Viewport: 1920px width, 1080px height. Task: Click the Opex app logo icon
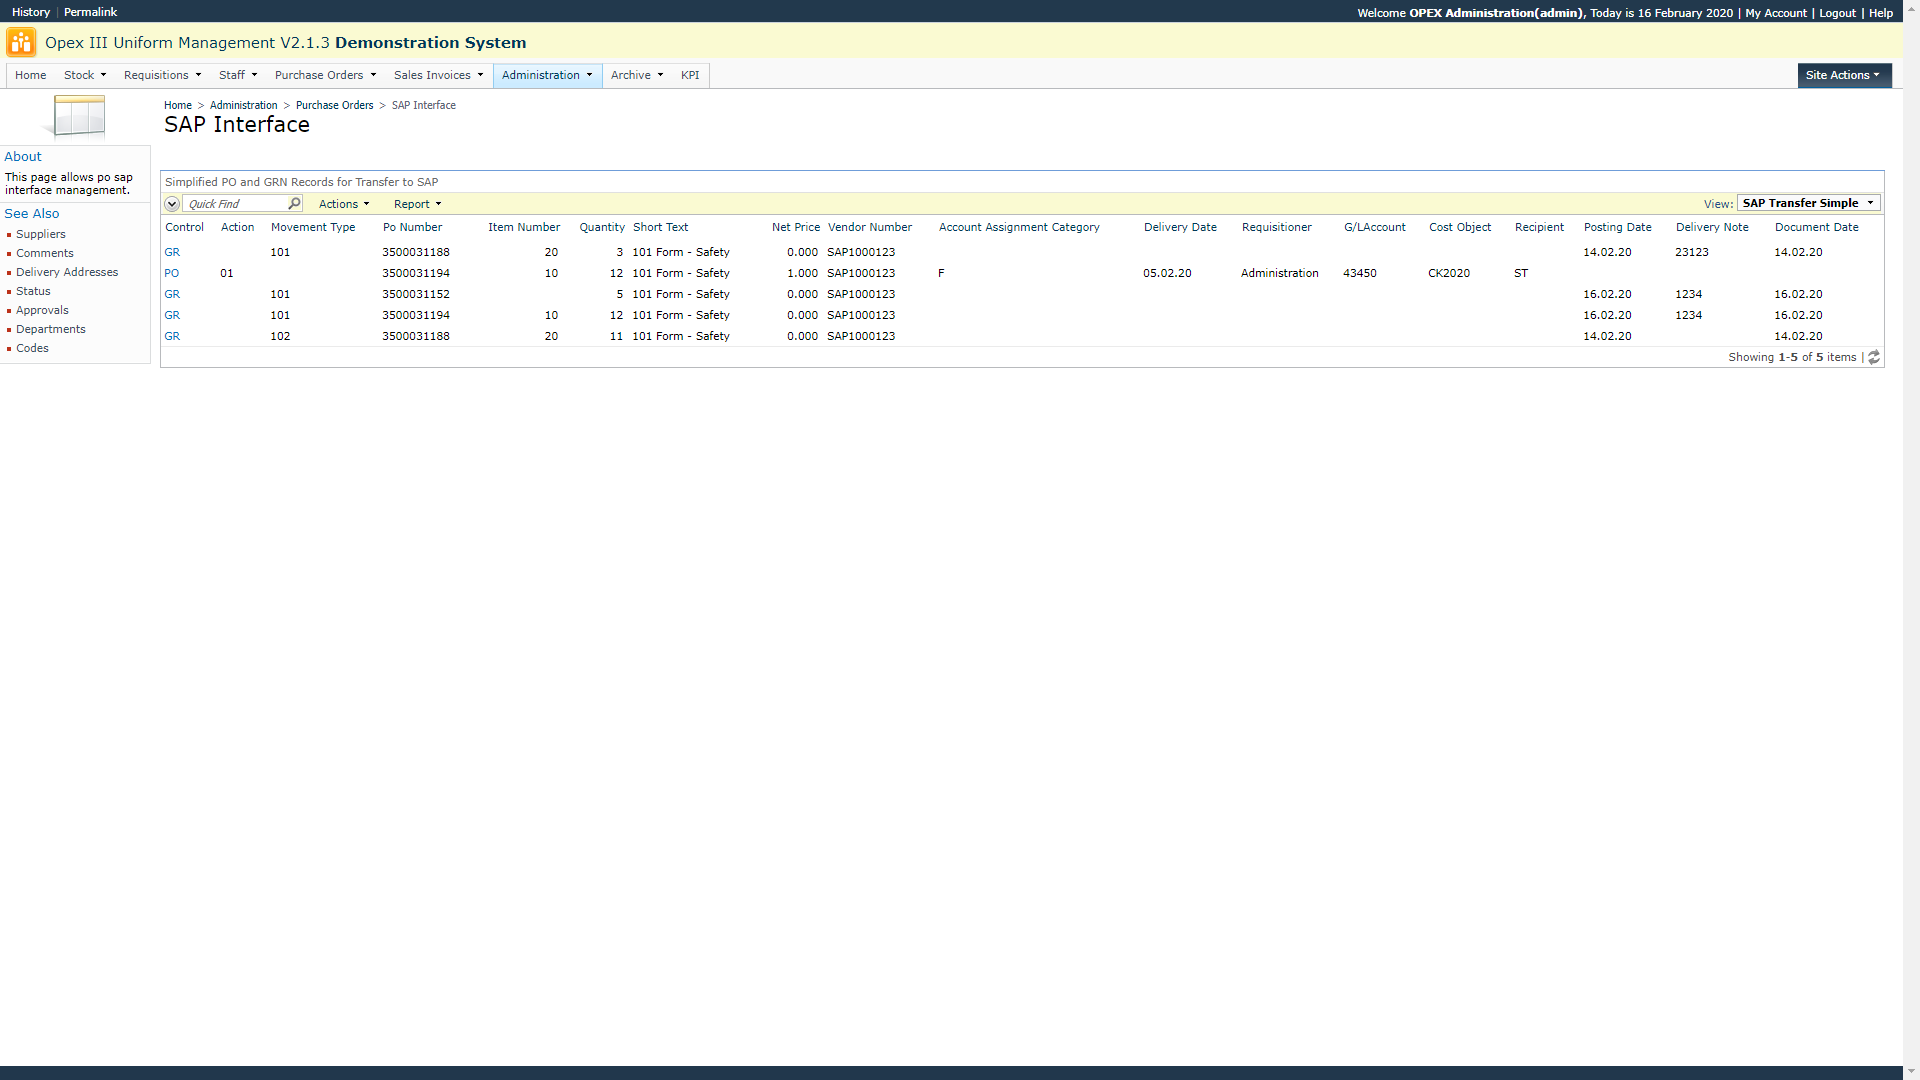click(x=21, y=43)
